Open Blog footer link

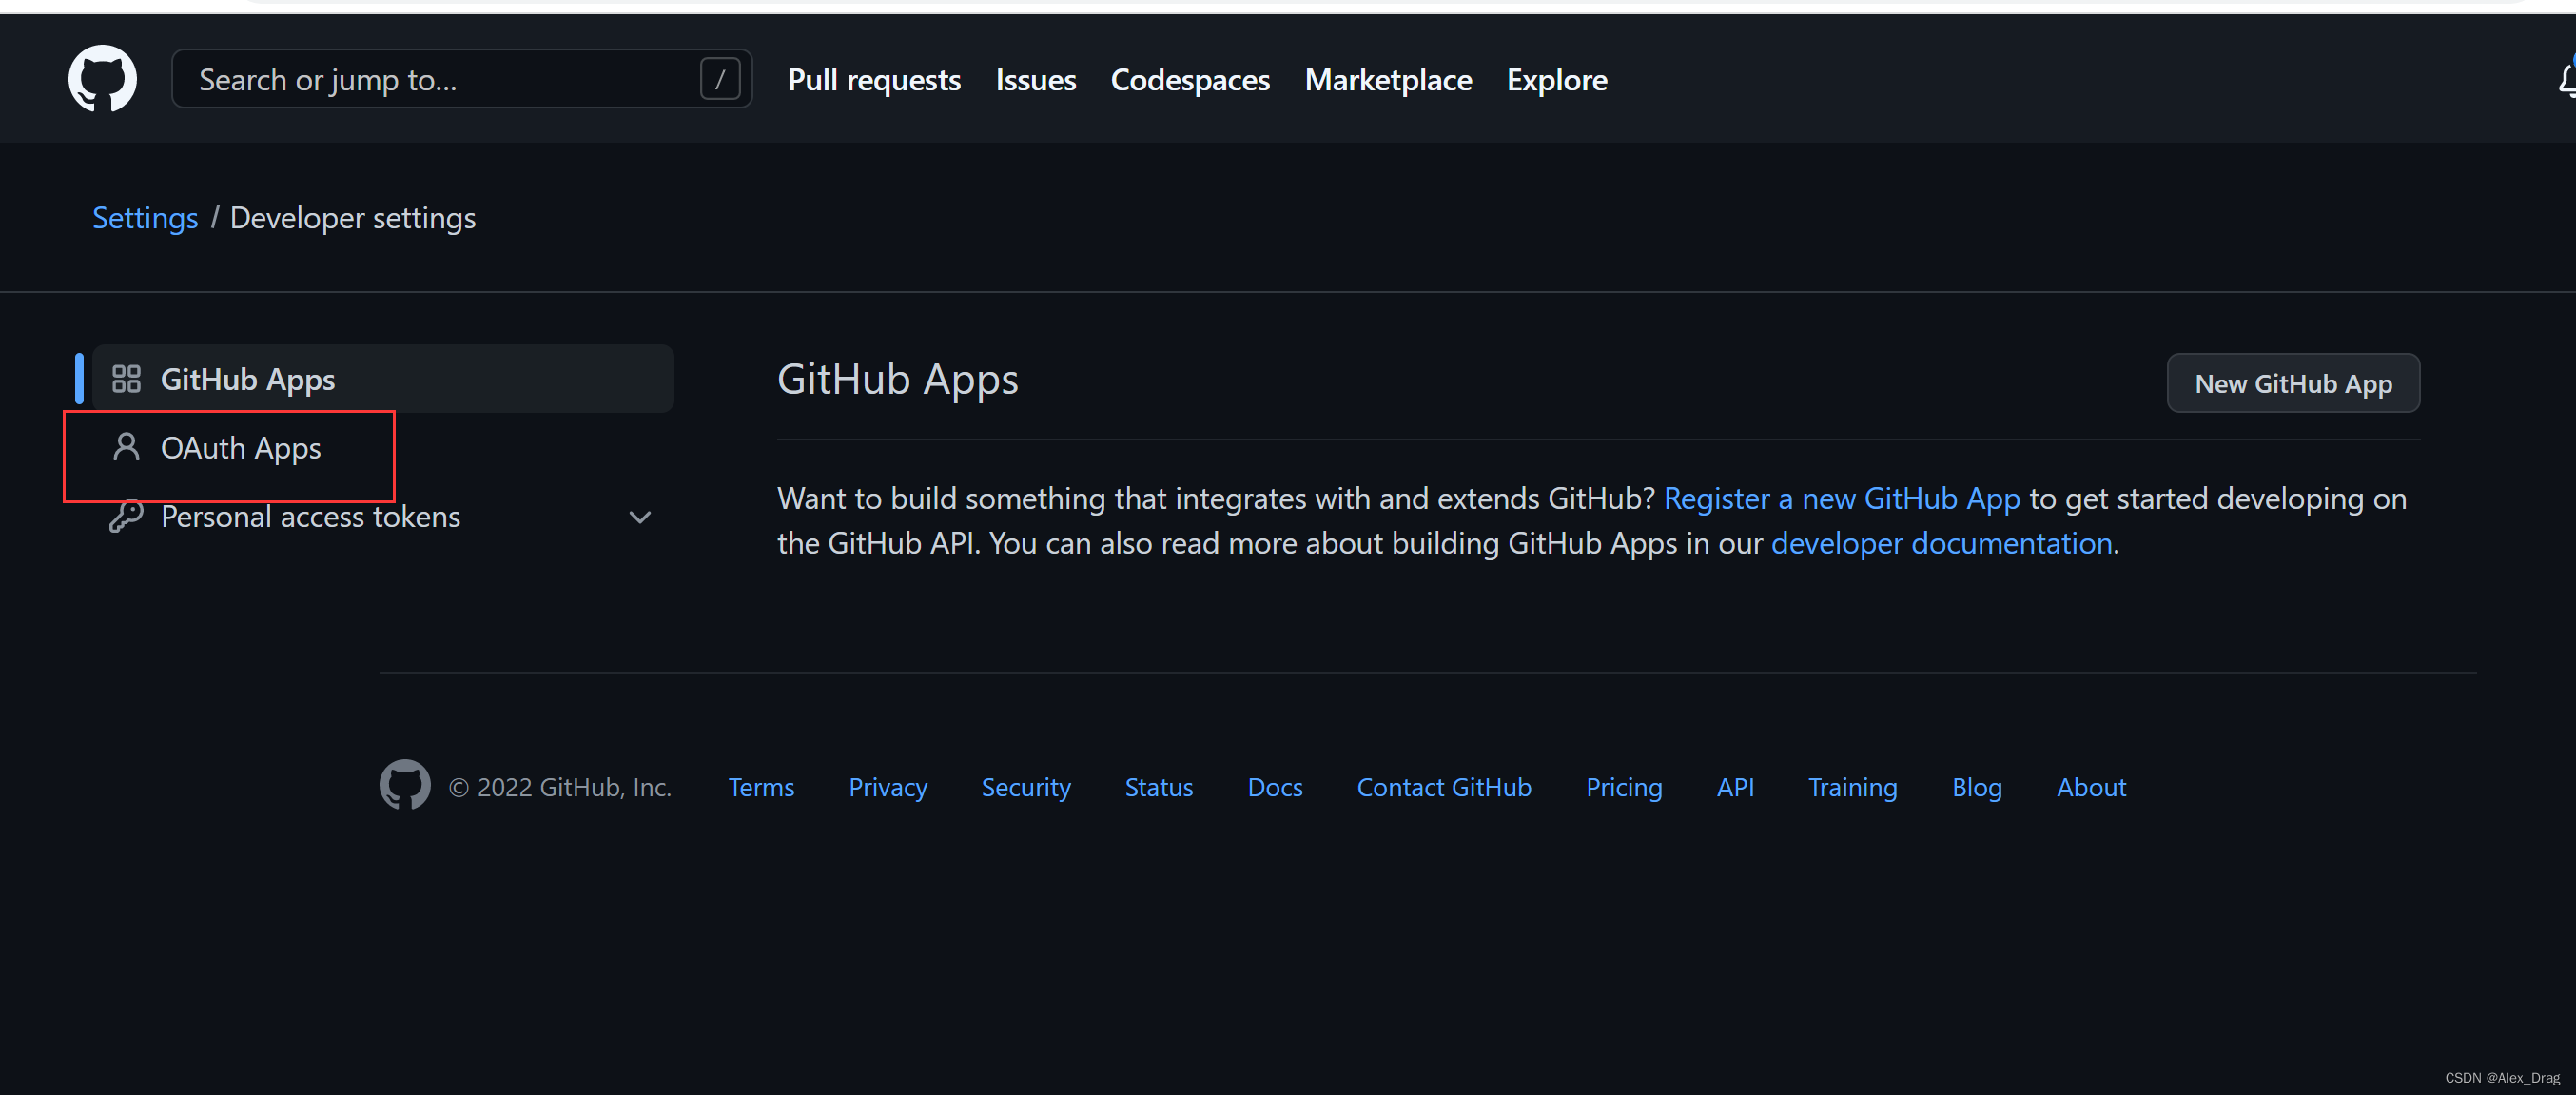coord(1977,787)
